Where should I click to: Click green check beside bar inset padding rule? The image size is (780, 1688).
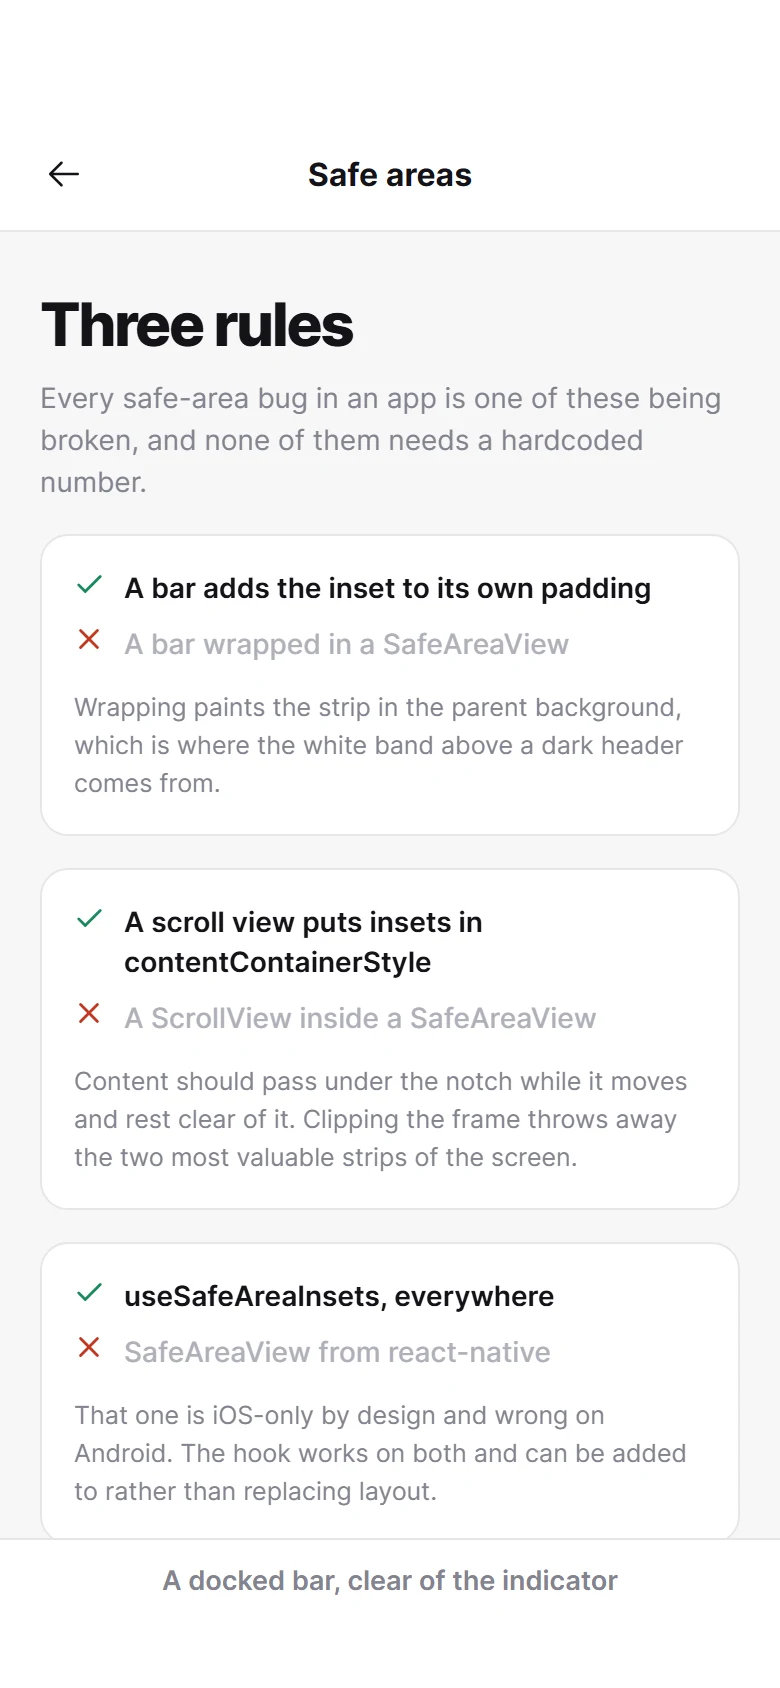pyautogui.click(x=89, y=585)
